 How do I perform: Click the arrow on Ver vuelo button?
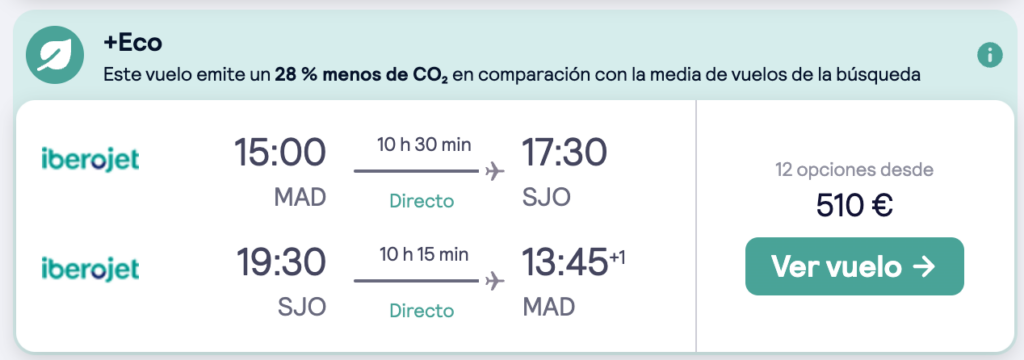pos(924,267)
